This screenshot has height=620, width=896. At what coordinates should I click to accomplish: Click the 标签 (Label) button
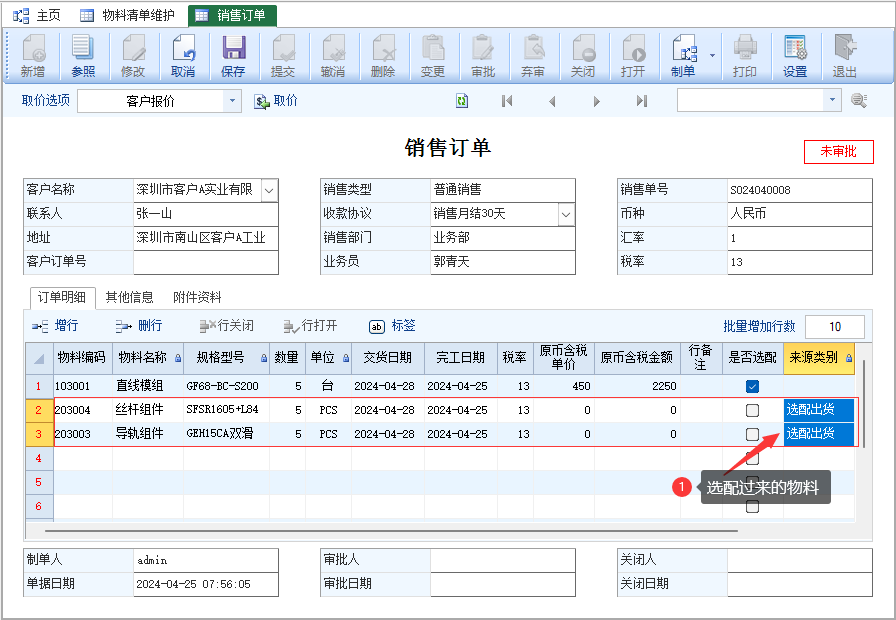(392, 326)
